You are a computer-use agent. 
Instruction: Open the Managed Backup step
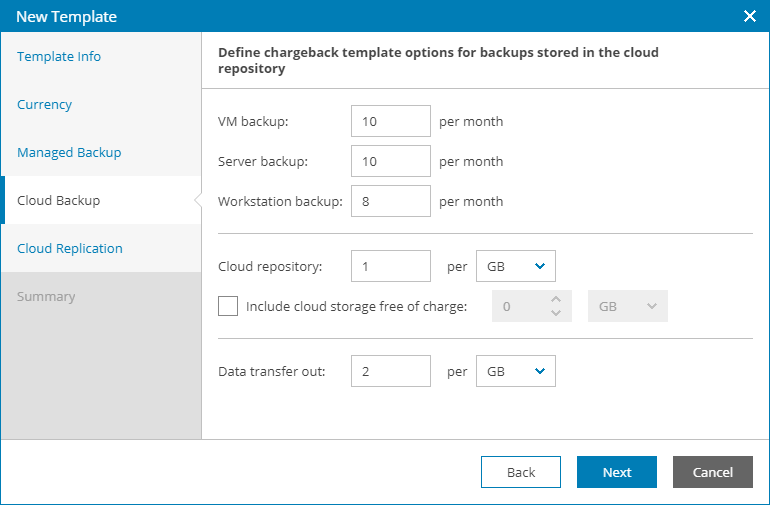69,153
